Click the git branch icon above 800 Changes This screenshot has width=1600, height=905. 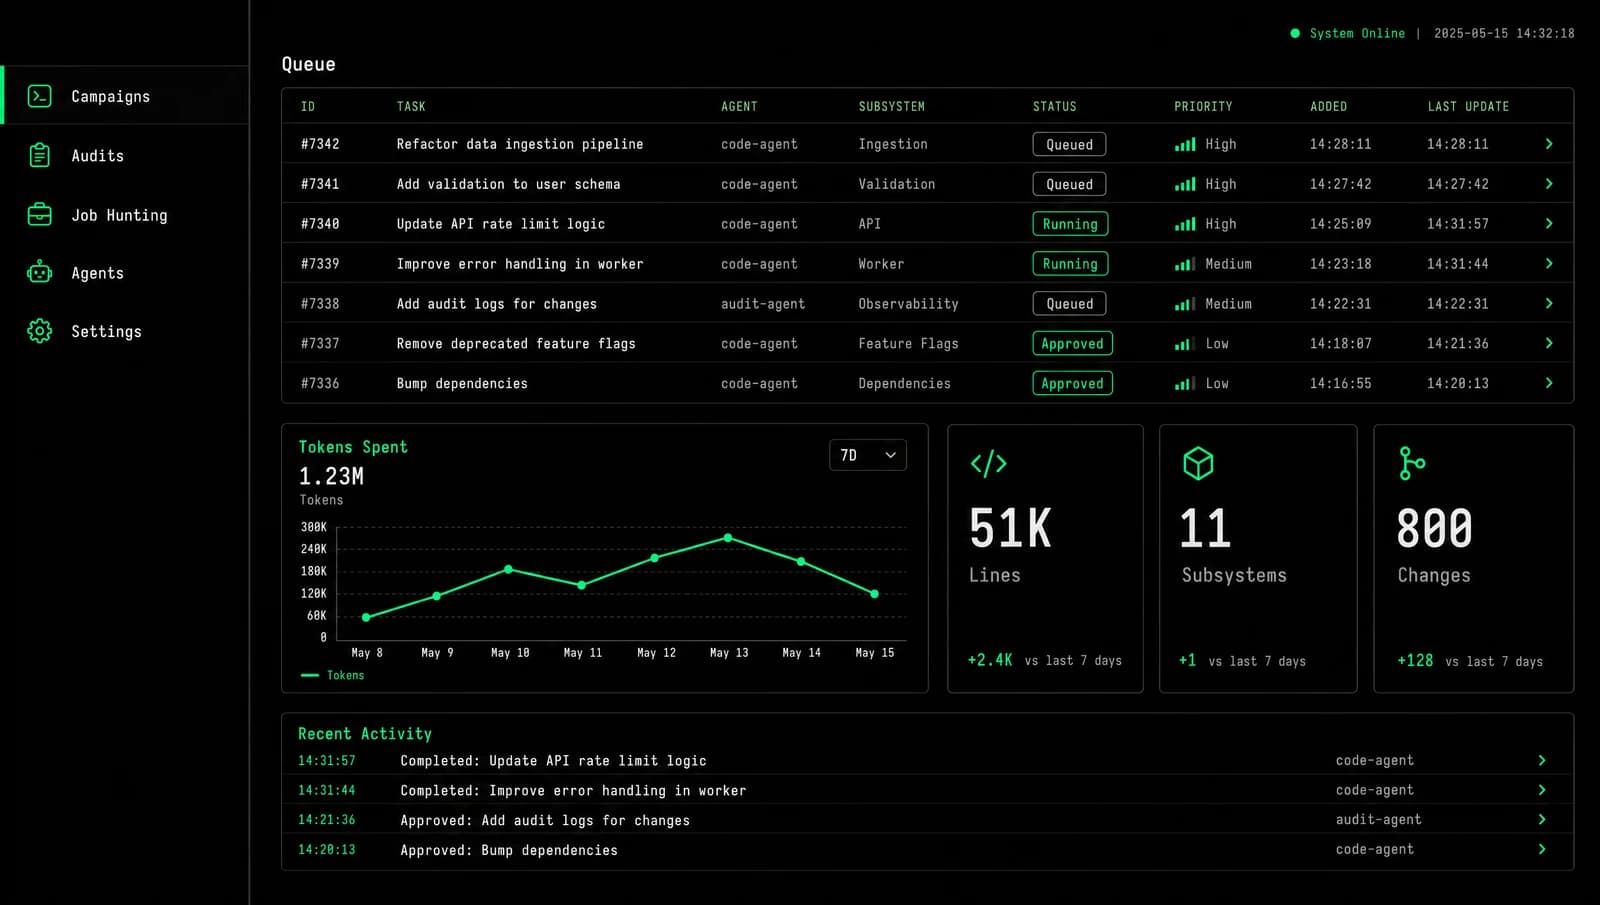[x=1412, y=463]
